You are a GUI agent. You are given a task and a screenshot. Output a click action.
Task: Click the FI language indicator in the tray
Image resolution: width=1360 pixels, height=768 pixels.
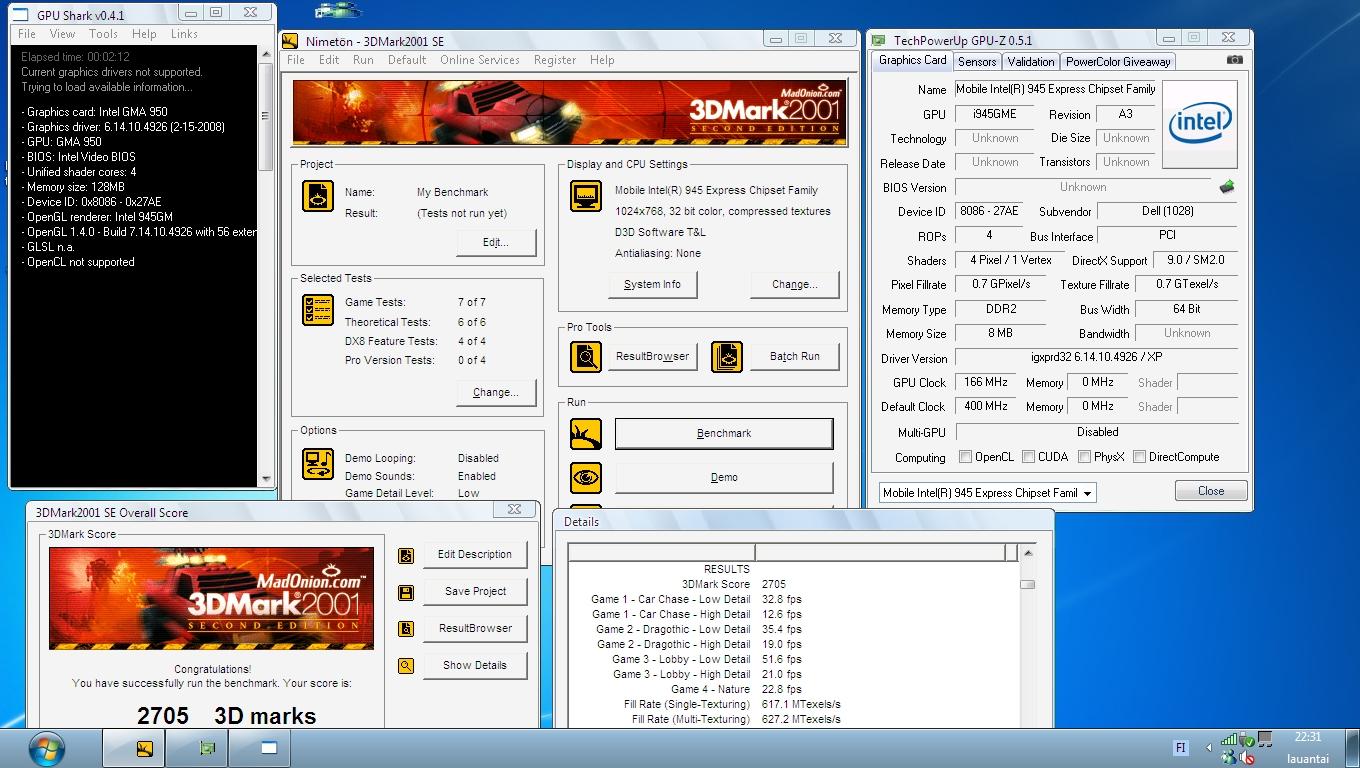point(1180,748)
